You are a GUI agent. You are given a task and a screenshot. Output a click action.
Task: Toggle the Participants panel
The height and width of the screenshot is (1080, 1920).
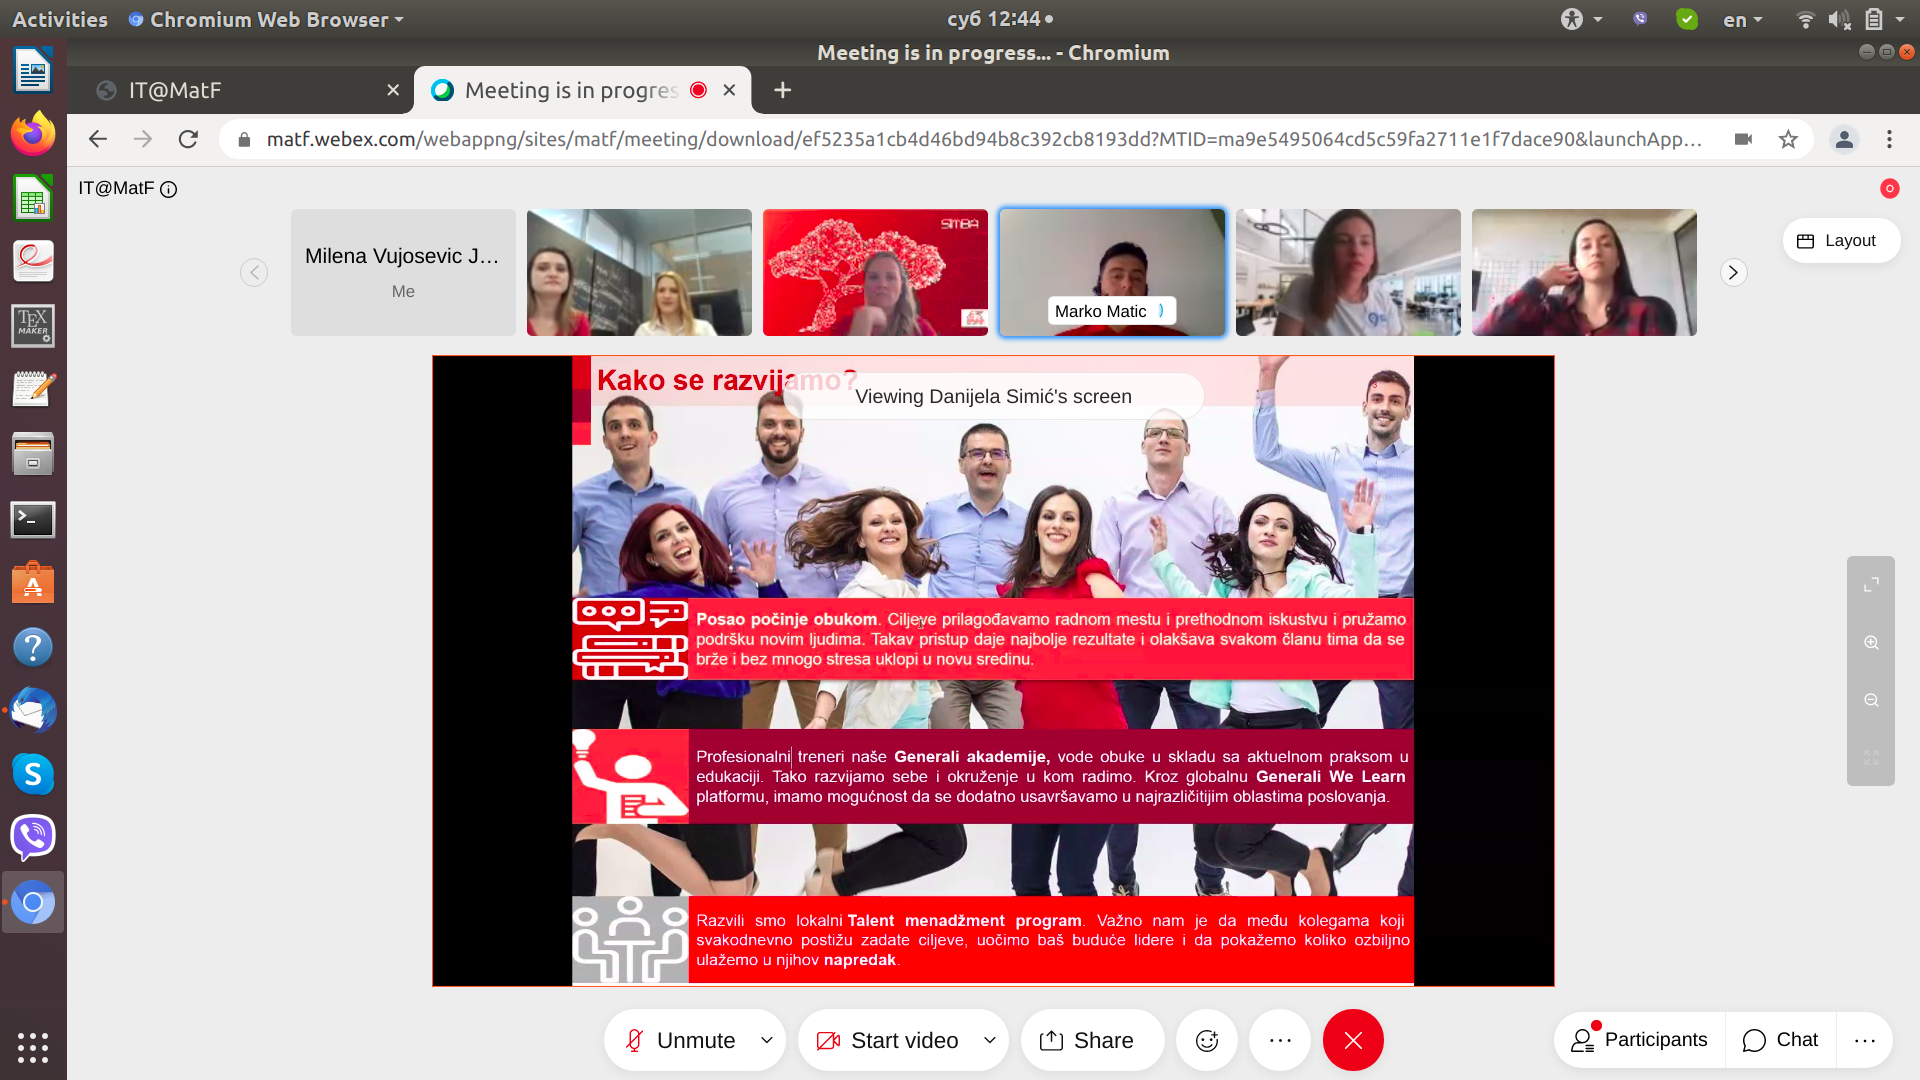tap(1640, 1040)
